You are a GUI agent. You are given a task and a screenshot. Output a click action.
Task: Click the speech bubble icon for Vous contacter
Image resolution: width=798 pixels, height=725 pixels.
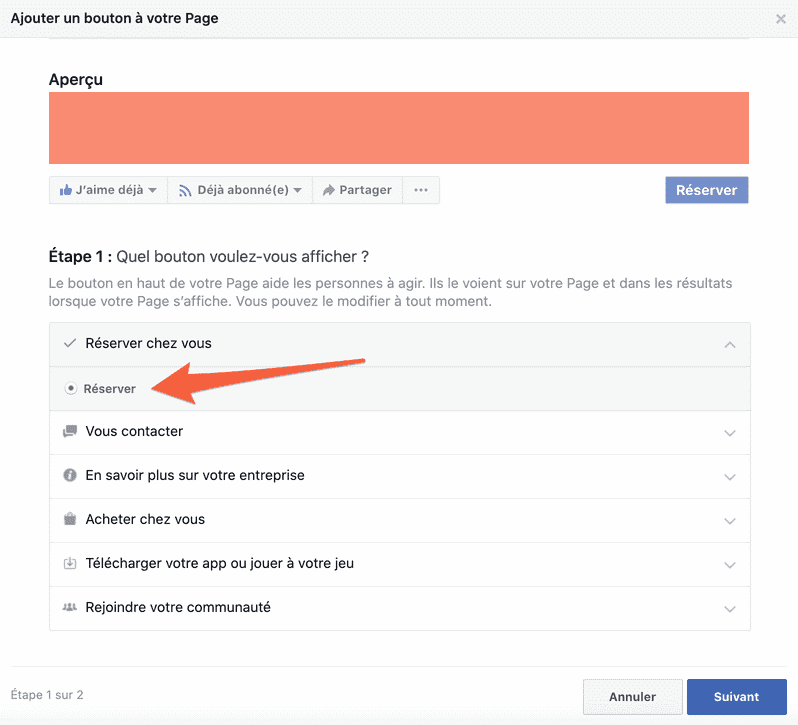[x=70, y=432]
